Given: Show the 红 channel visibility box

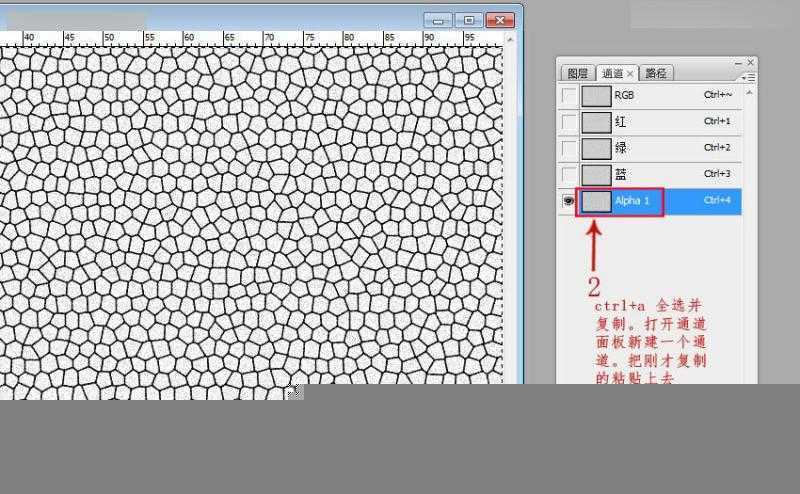Looking at the screenshot, I should [x=568, y=122].
